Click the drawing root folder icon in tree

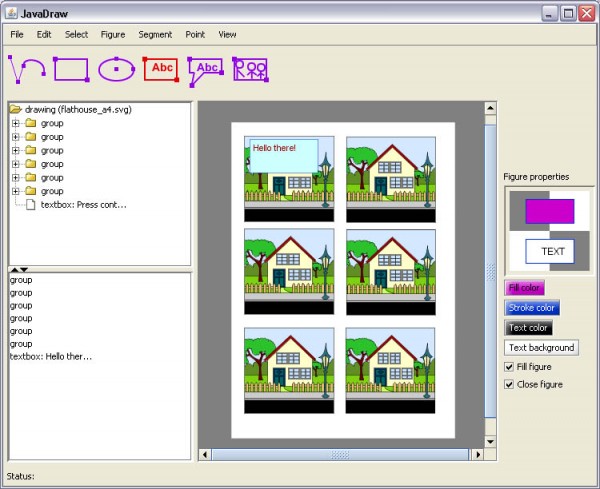[16, 109]
